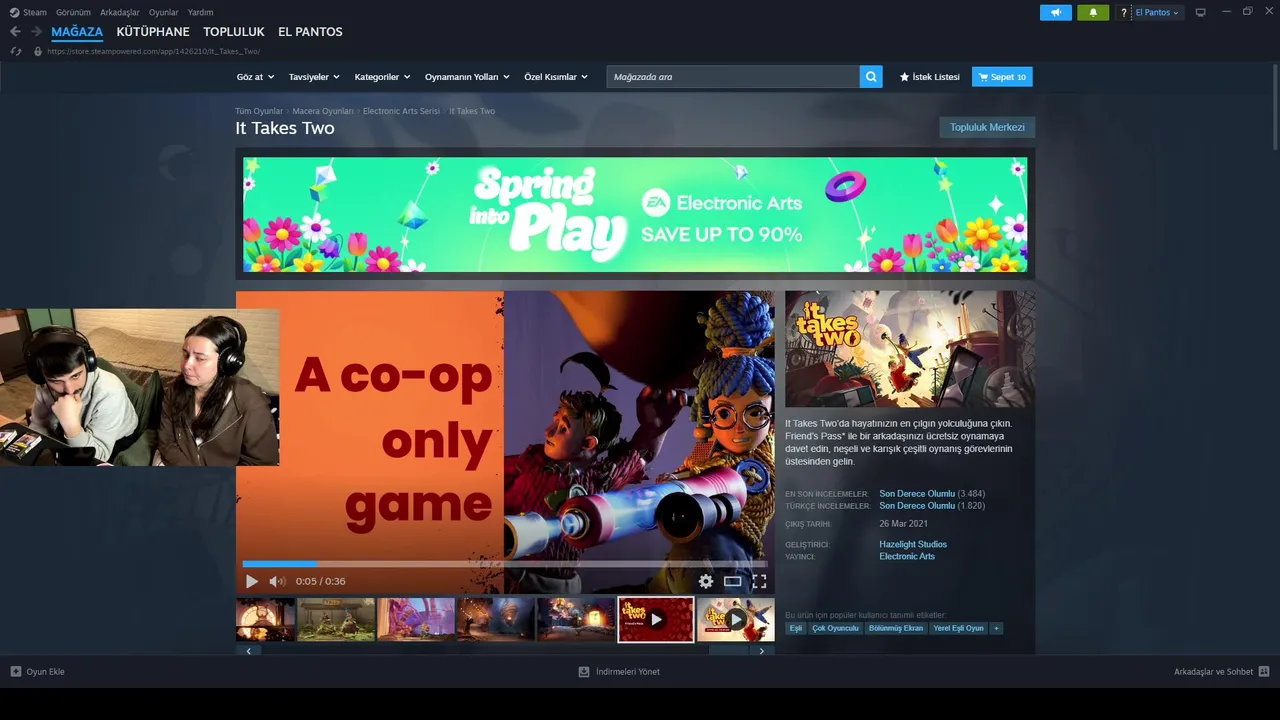The height and width of the screenshot is (720, 1280).
Task: Open the question mark help icon
Action: pyautogui.click(x=1124, y=12)
